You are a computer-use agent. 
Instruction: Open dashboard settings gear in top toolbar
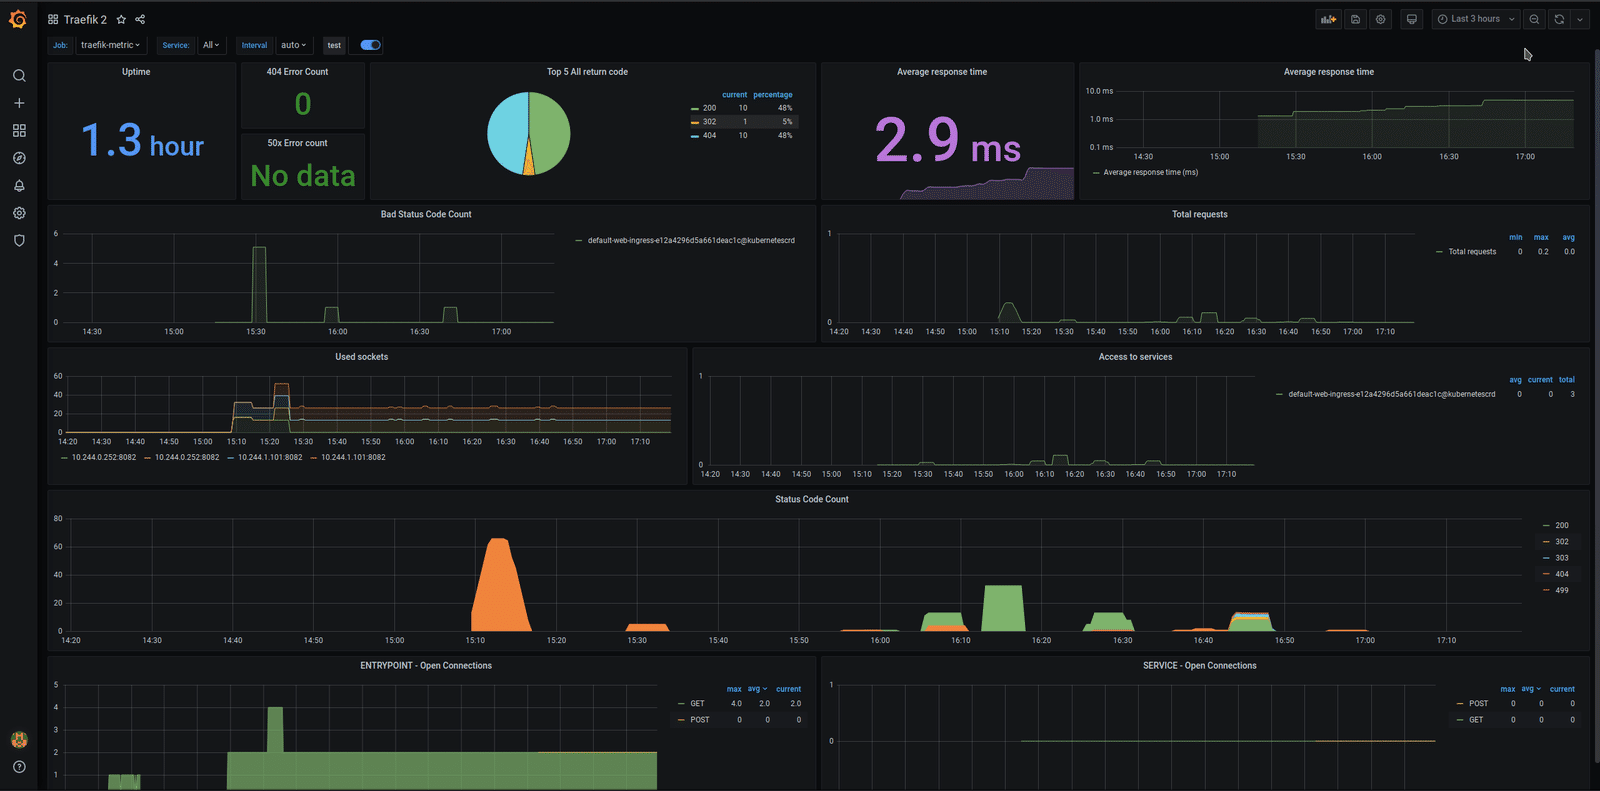pos(1381,19)
